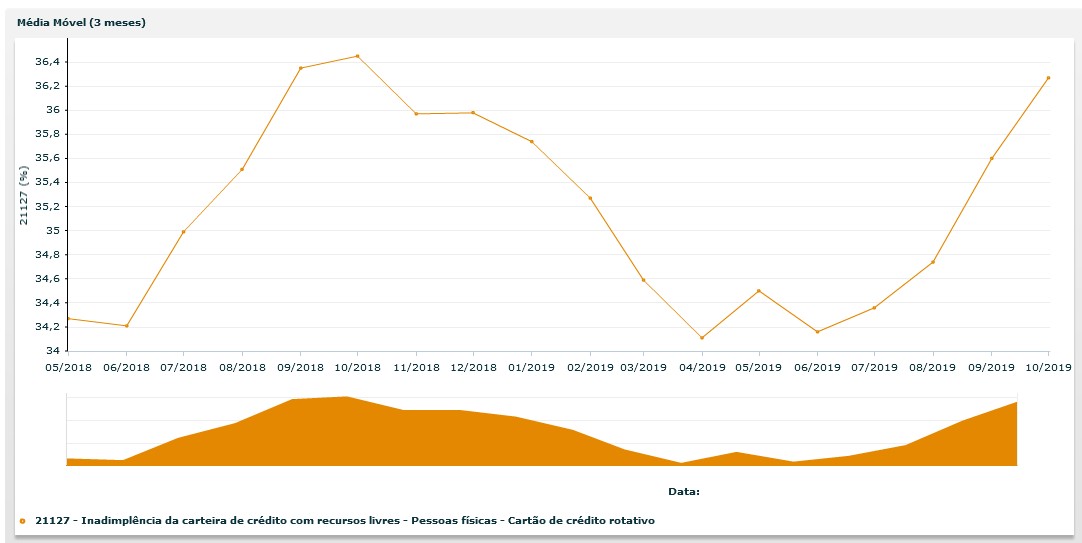The height and width of the screenshot is (543, 1082).
Task: Select the 12/2018 data point
Action: coord(473,113)
